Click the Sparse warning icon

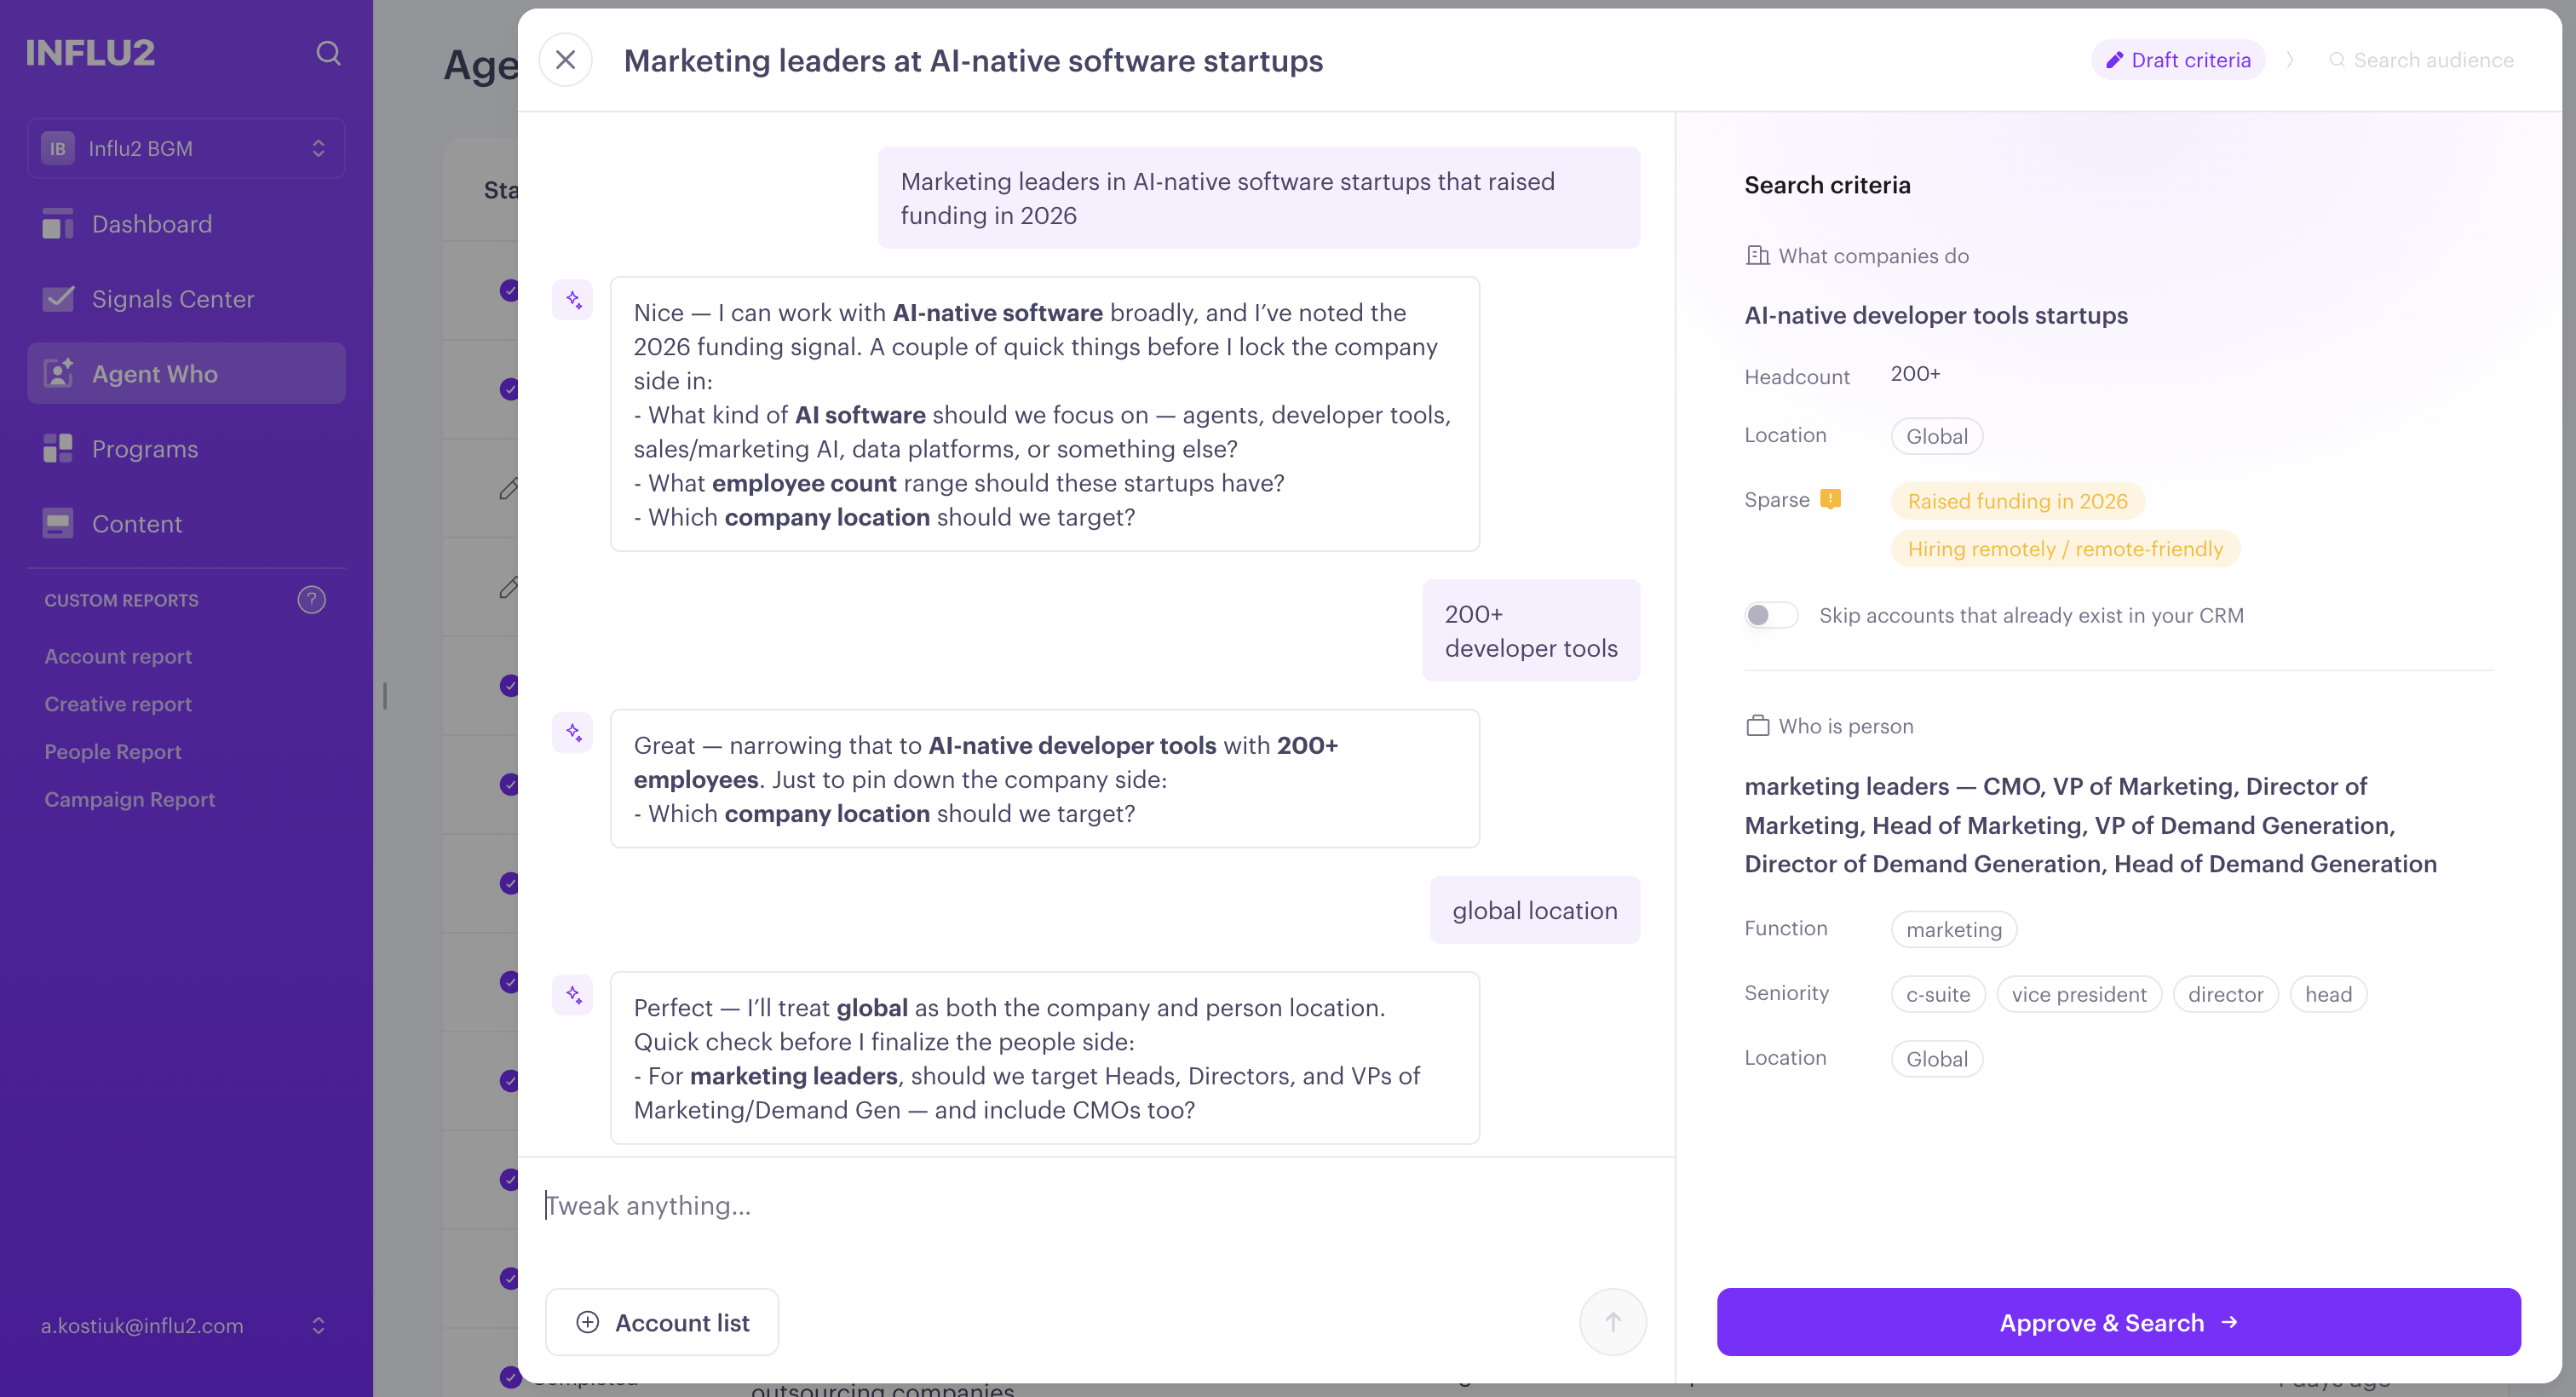[1830, 499]
